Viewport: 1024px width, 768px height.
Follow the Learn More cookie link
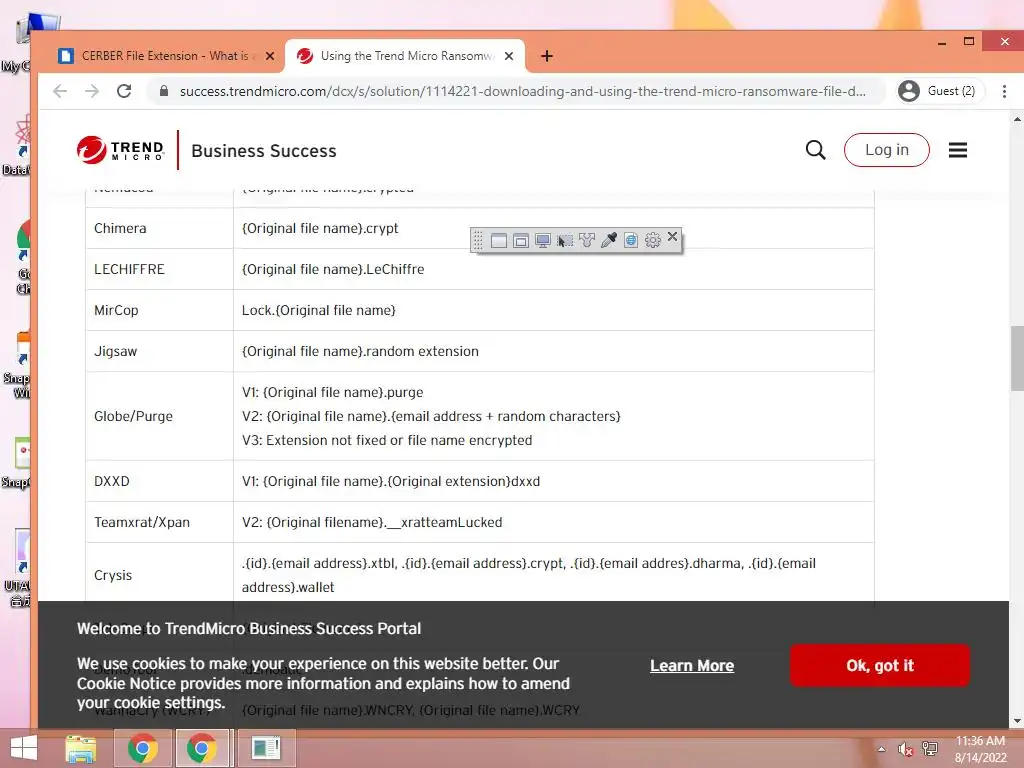tap(692, 665)
